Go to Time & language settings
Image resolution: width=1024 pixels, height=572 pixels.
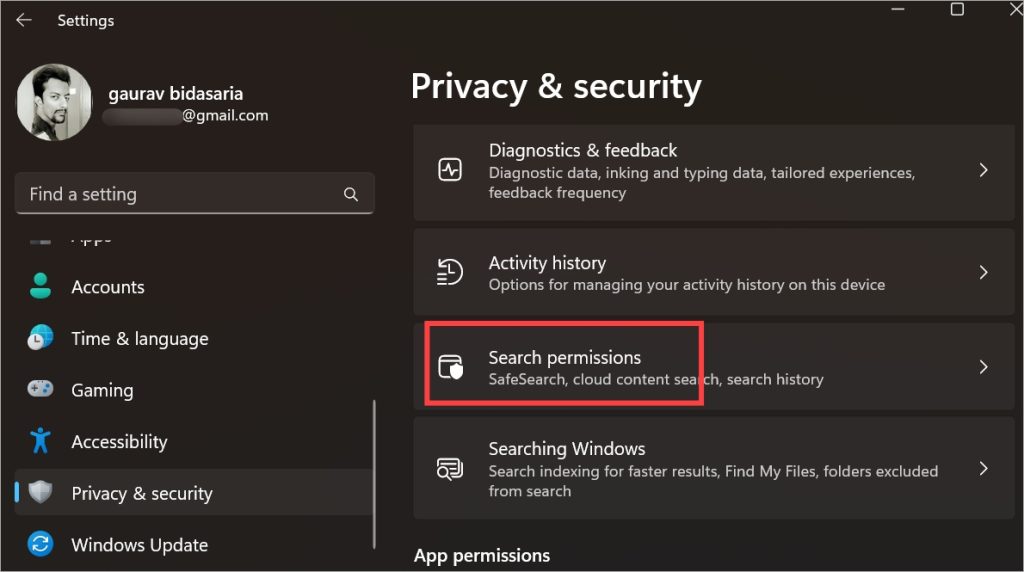pyautogui.click(x=139, y=339)
